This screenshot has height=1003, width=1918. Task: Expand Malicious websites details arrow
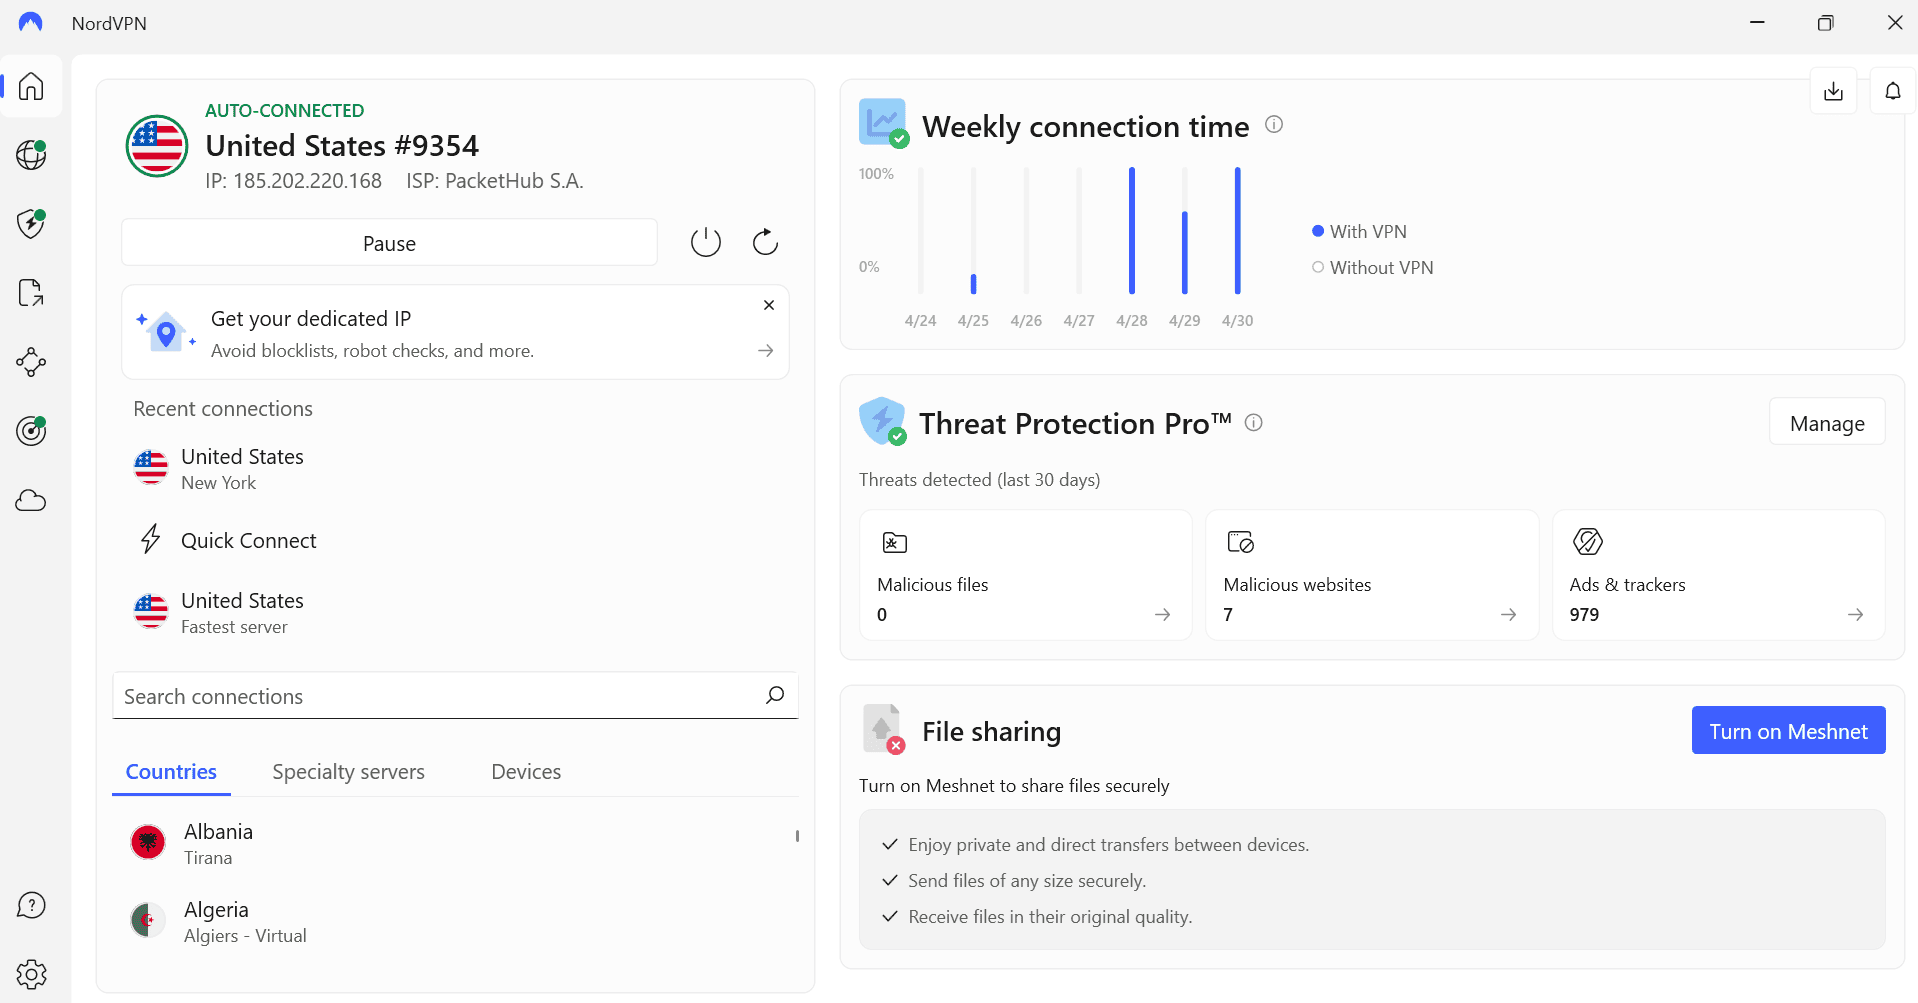(x=1508, y=615)
